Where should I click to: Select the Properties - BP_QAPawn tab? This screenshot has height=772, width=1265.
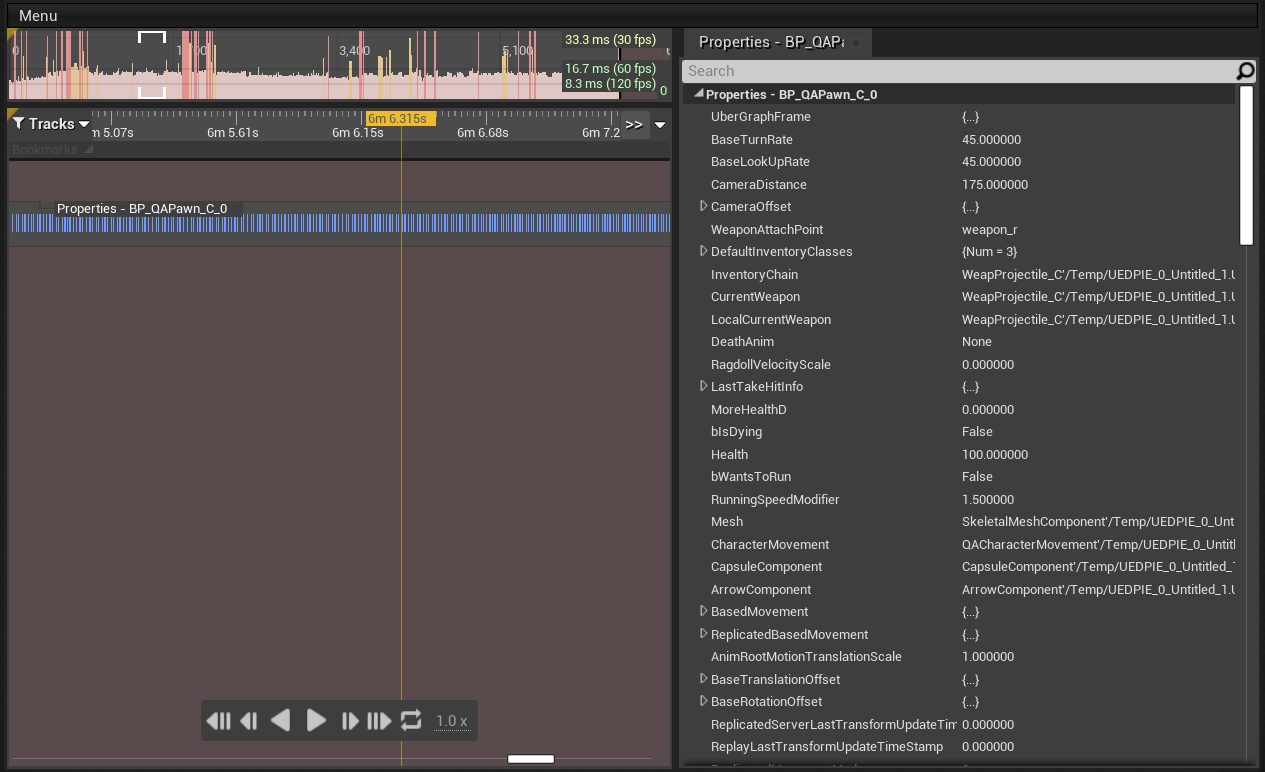pyautogui.click(x=770, y=42)
